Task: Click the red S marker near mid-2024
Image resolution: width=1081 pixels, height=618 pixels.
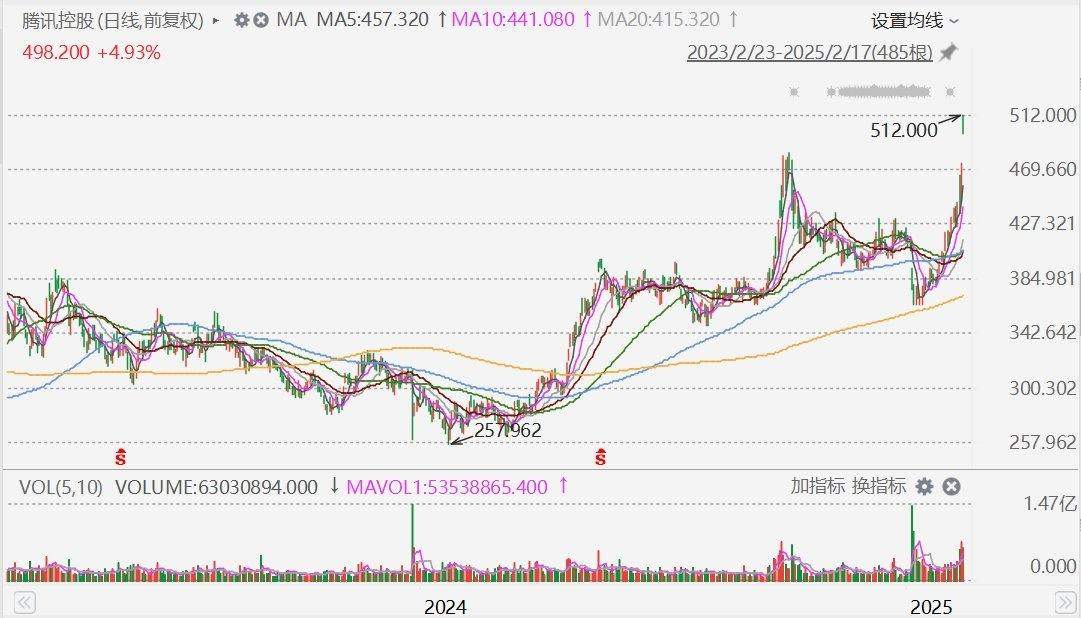Action: tap(600, 458)
